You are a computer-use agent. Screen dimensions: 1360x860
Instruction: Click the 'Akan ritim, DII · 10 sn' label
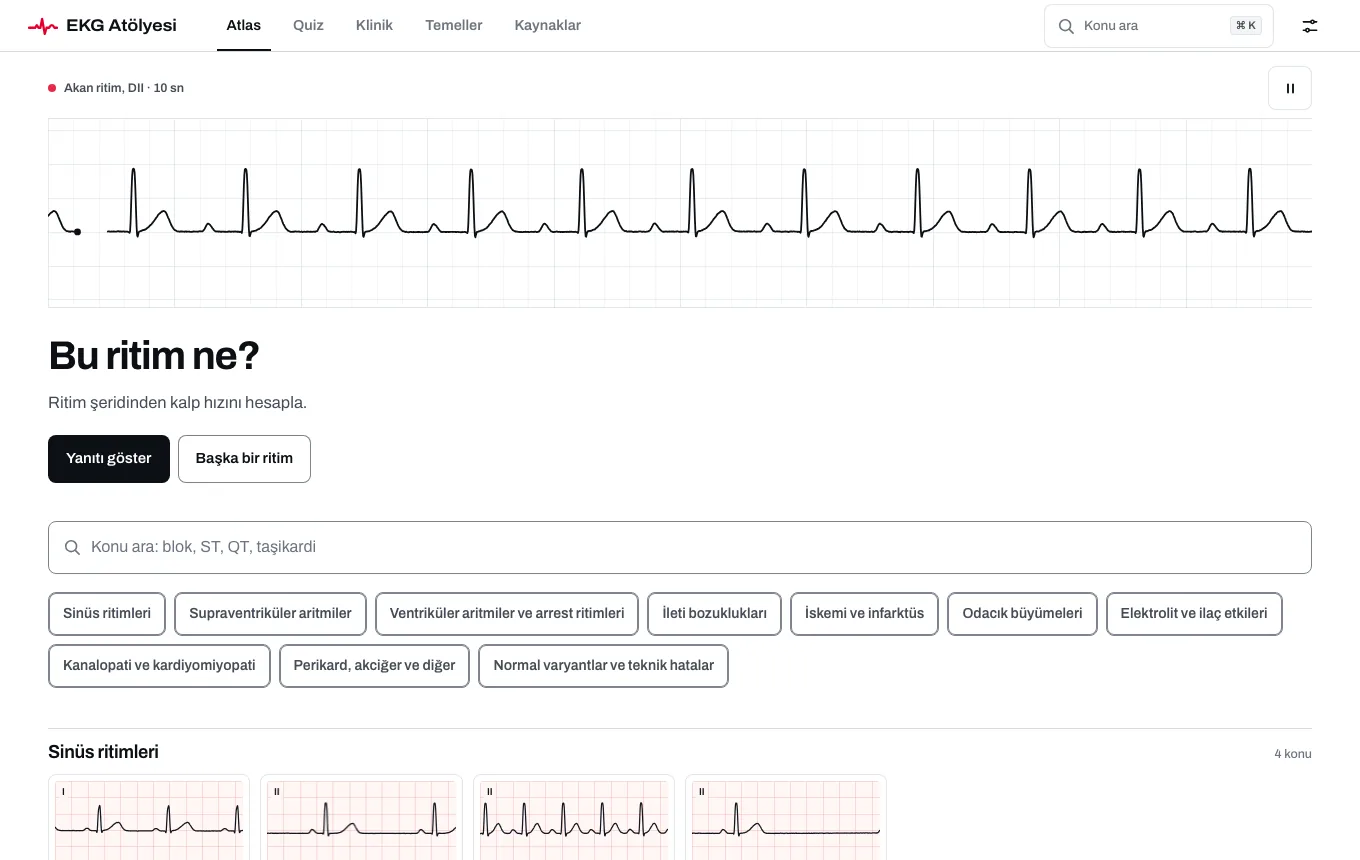click(124, 88)
